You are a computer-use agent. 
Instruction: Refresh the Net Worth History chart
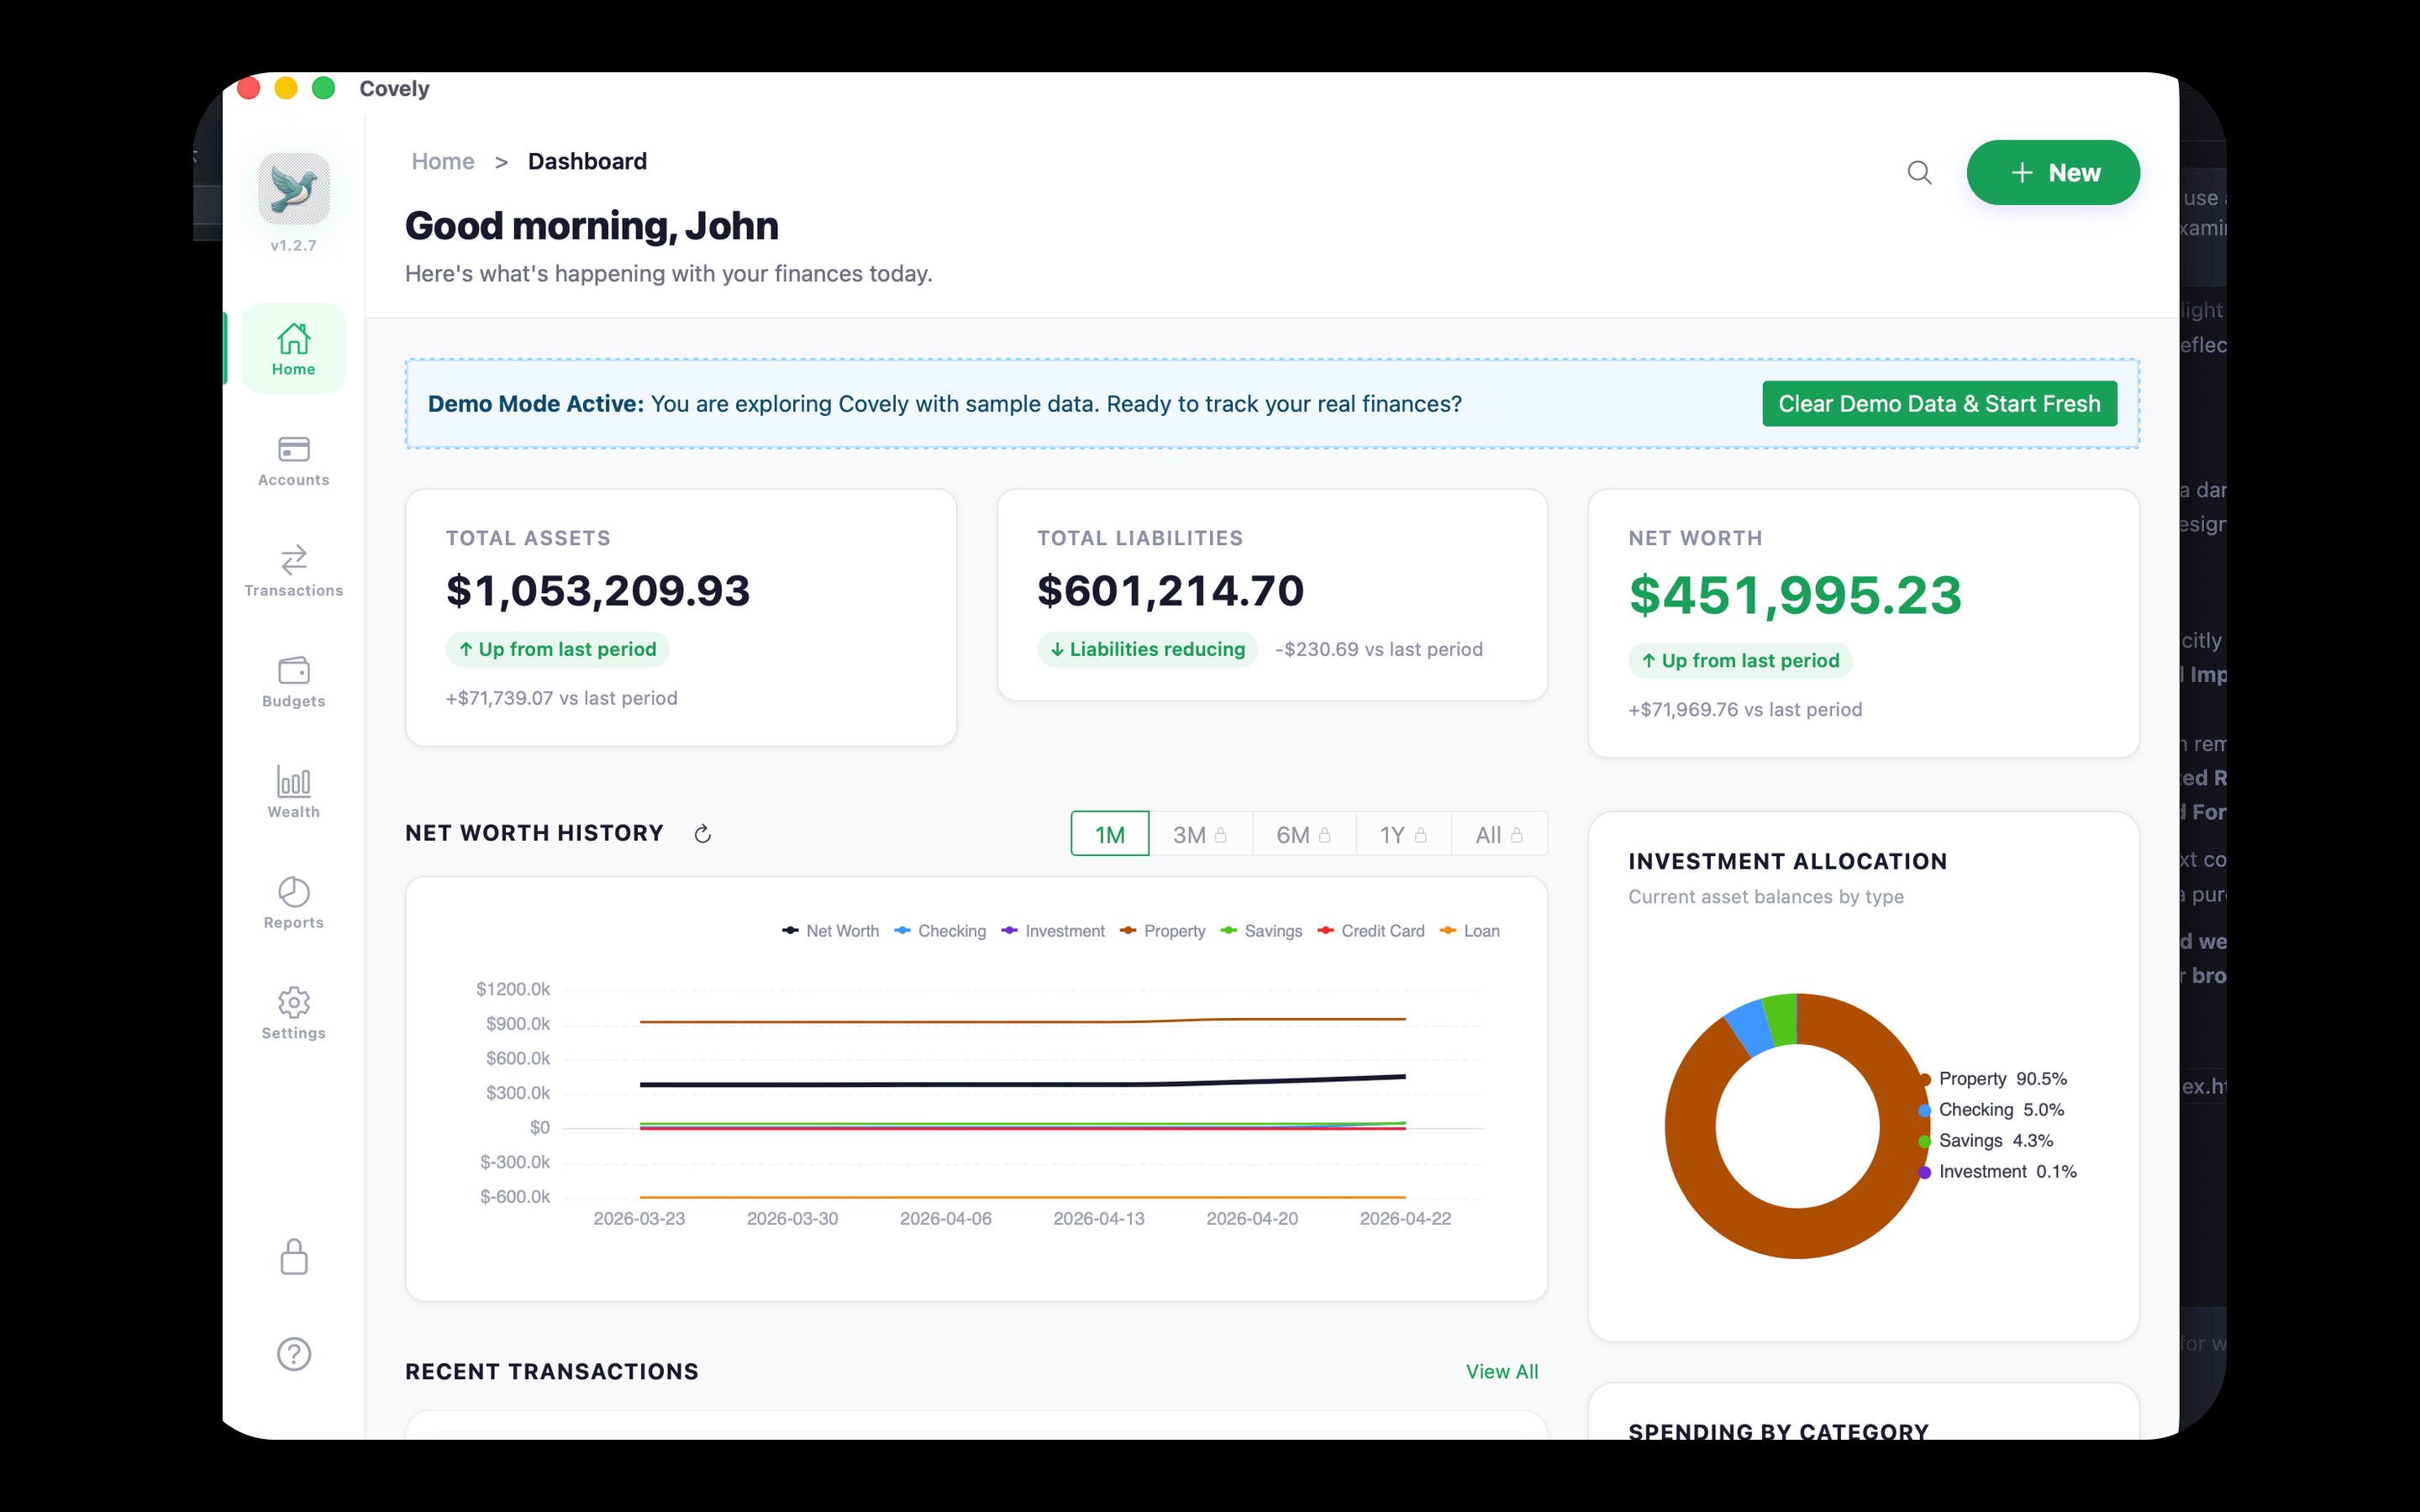[703, 833]
